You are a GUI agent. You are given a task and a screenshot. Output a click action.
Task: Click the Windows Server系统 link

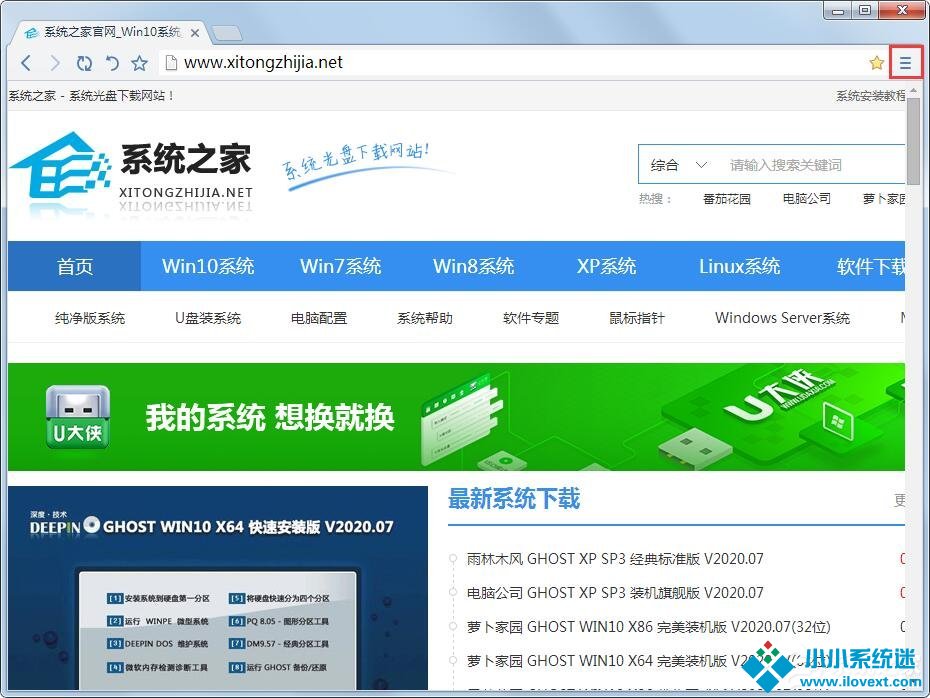pos(782,318)
